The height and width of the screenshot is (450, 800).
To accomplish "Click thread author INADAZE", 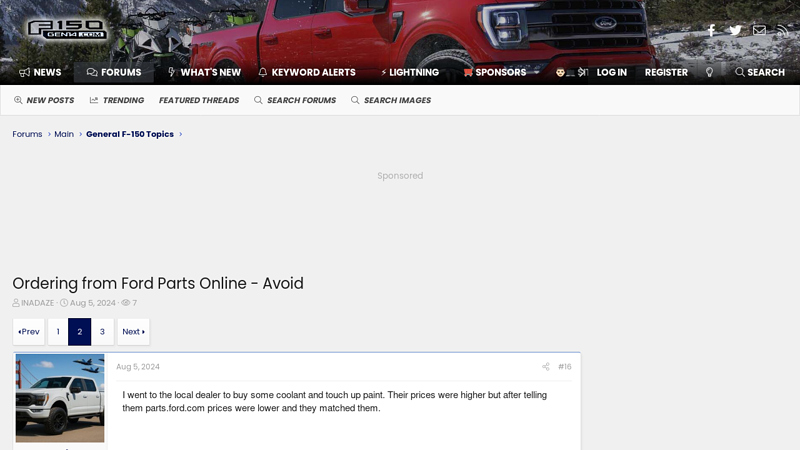I will [38, 303].
